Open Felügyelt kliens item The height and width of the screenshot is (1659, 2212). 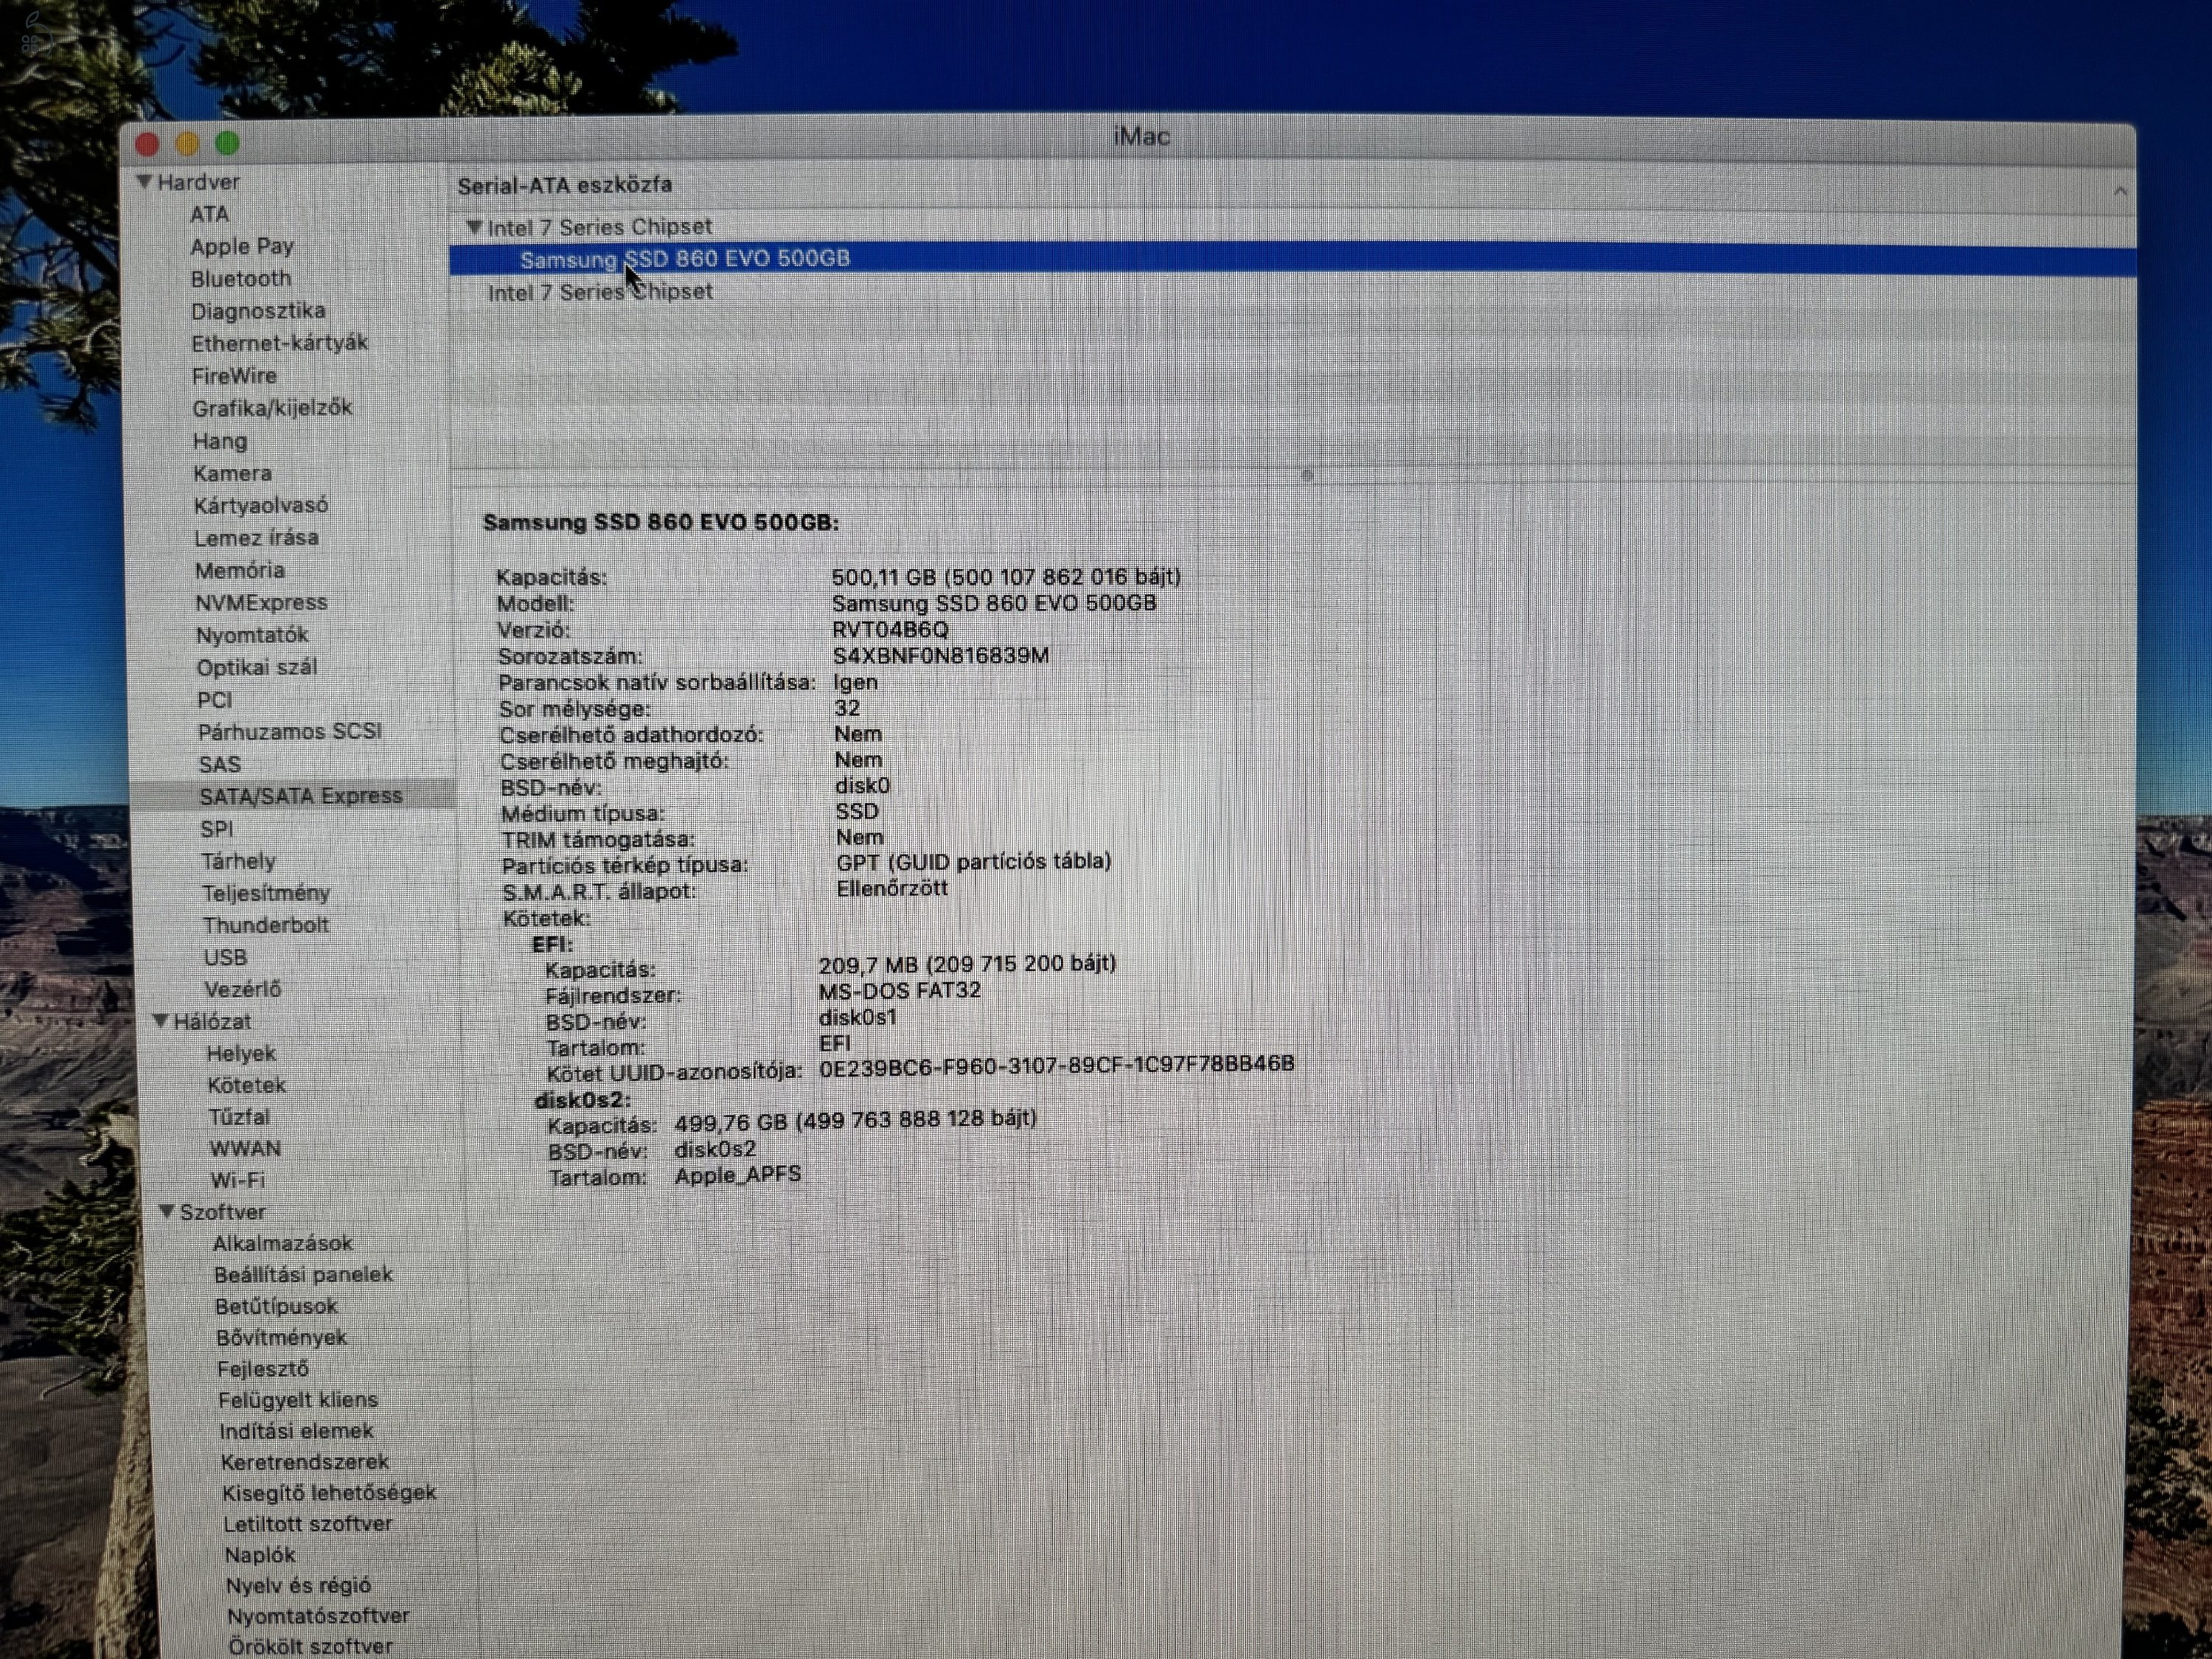(x=298, y=1400)
